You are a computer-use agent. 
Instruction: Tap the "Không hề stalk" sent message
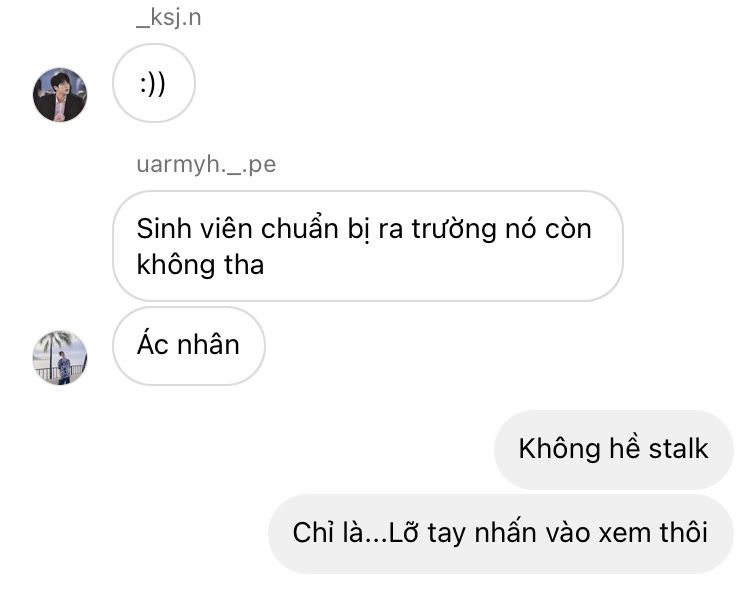613,449
